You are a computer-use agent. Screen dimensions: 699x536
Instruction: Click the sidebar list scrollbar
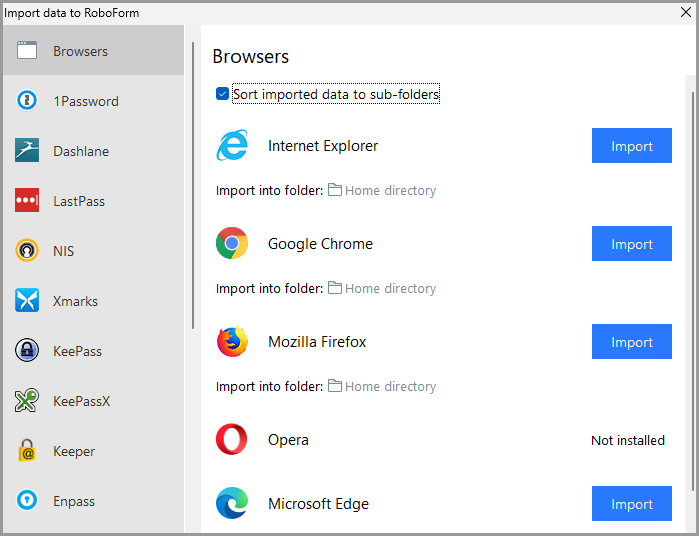click(x=193, y=186)
